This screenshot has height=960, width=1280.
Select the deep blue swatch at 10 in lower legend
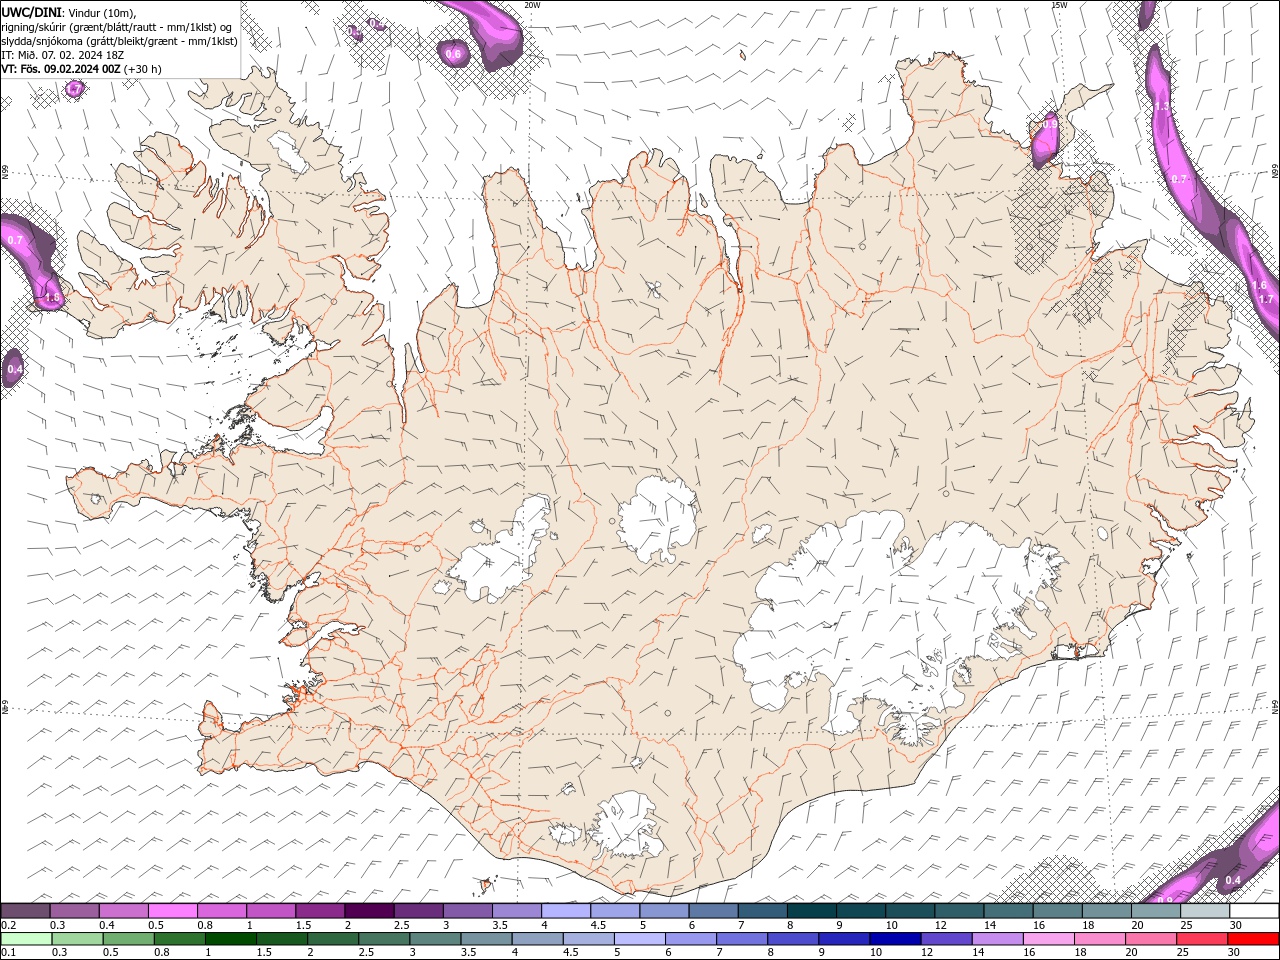coord(894,938)
